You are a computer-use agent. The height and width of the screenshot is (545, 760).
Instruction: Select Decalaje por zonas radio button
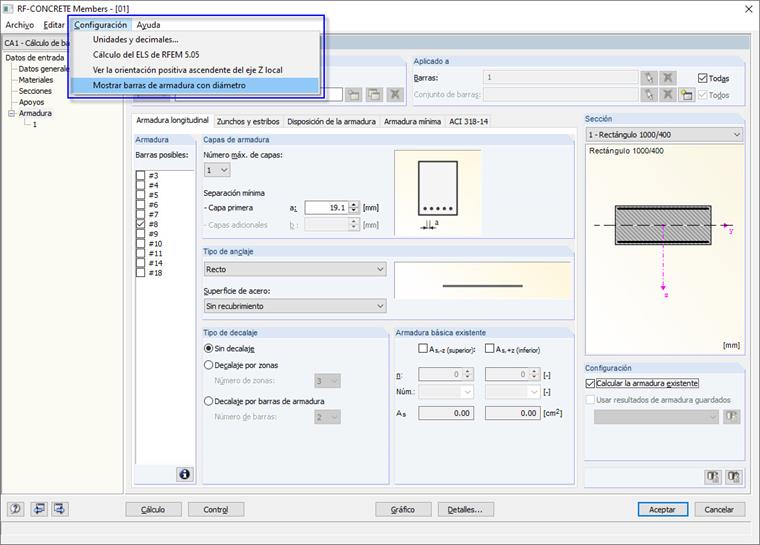[208, 365]
